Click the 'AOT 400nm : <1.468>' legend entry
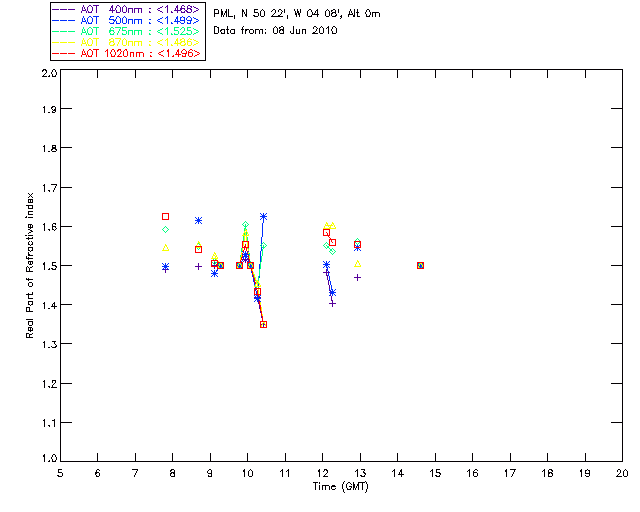The width and height of the screenshot is (640, 512). pyautogui.click(x=126, y=9)
